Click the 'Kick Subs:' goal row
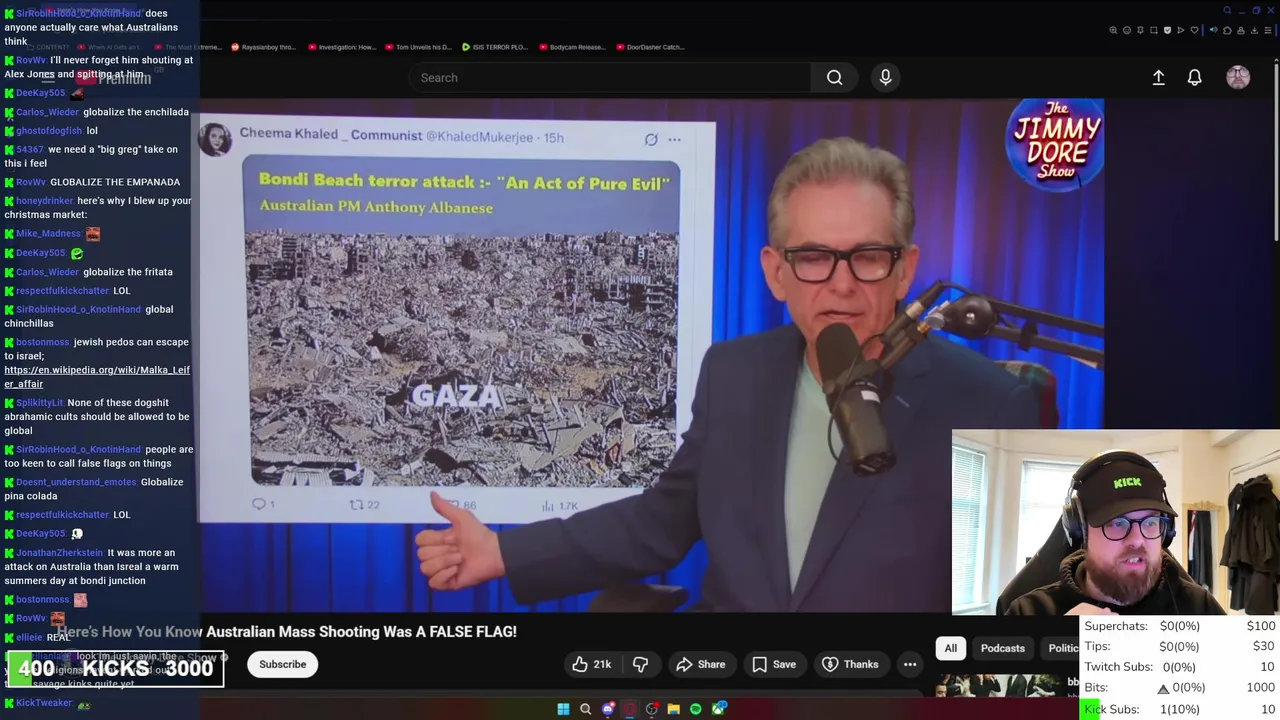The height and width of the screenshot is (720, 1280). click(1179, 709)
